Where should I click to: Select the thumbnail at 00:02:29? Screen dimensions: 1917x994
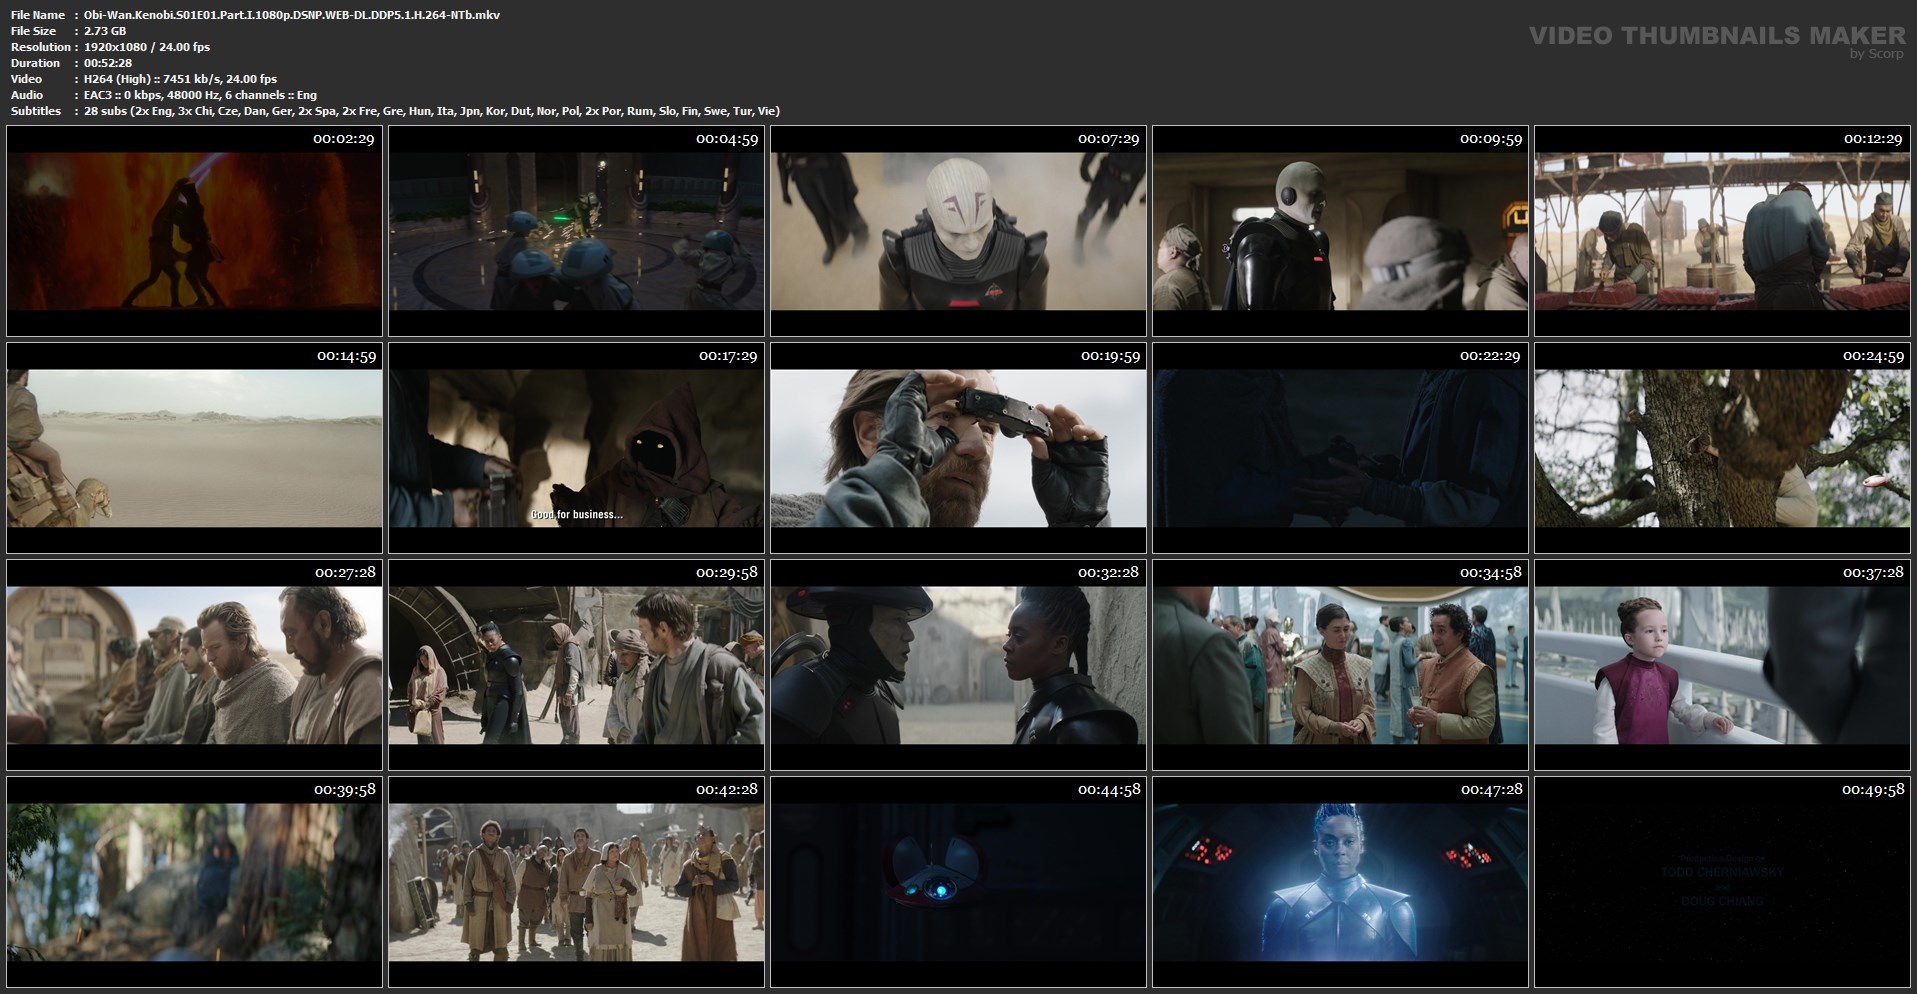click(194, 231)
